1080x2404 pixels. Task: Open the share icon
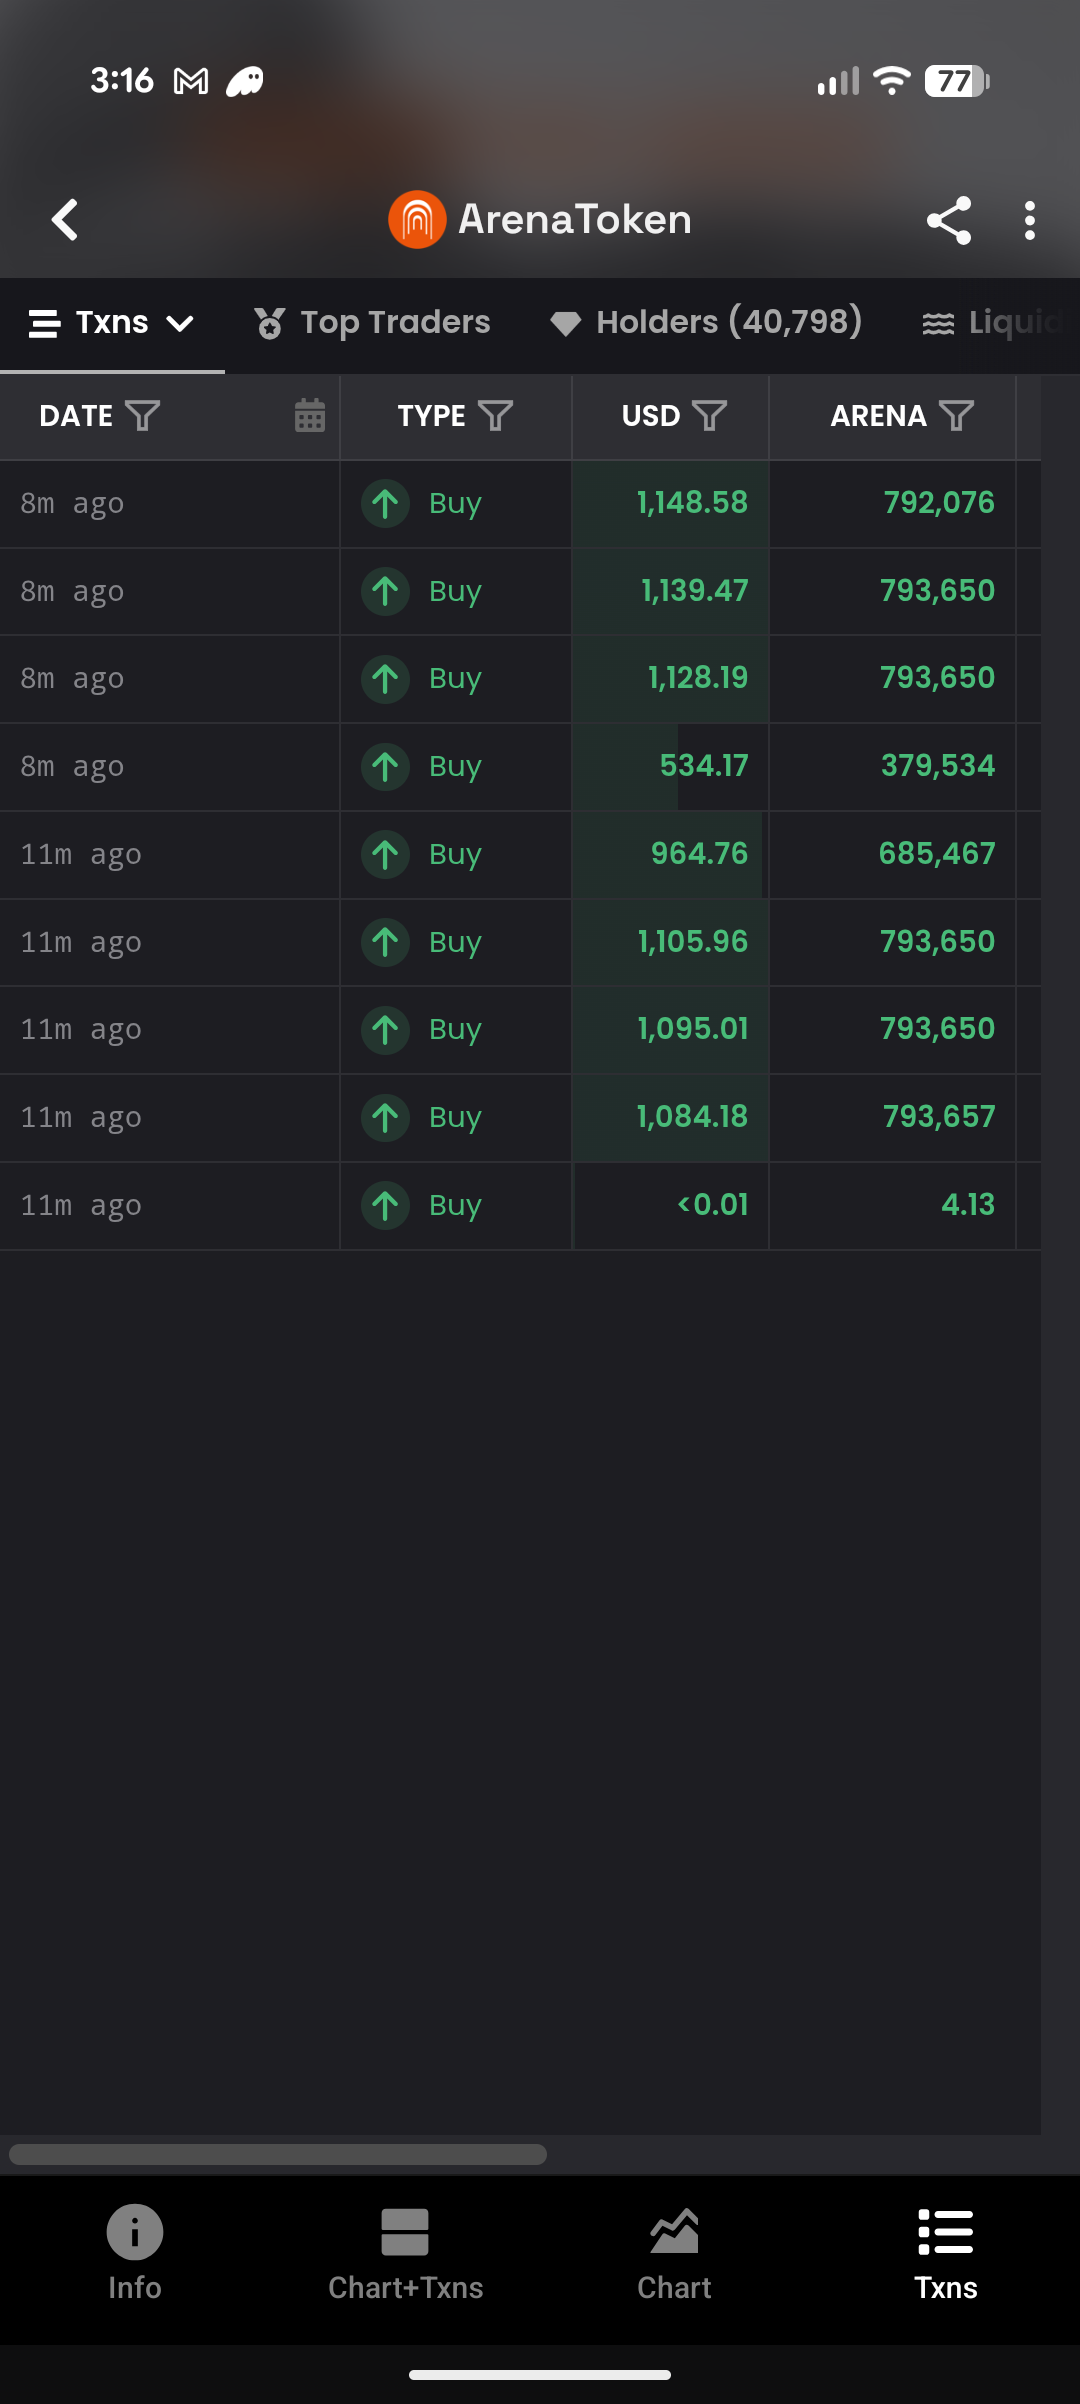click(x=949, y=220)
